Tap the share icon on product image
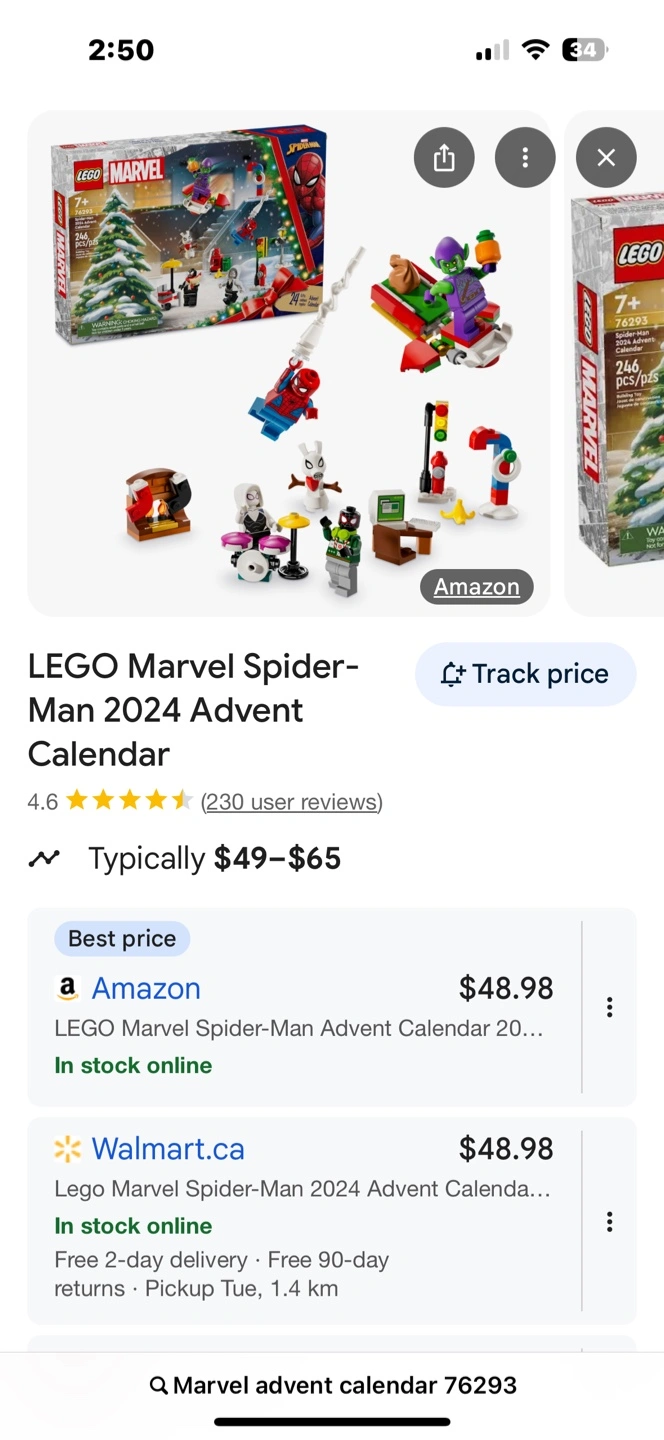 (444, 158)
